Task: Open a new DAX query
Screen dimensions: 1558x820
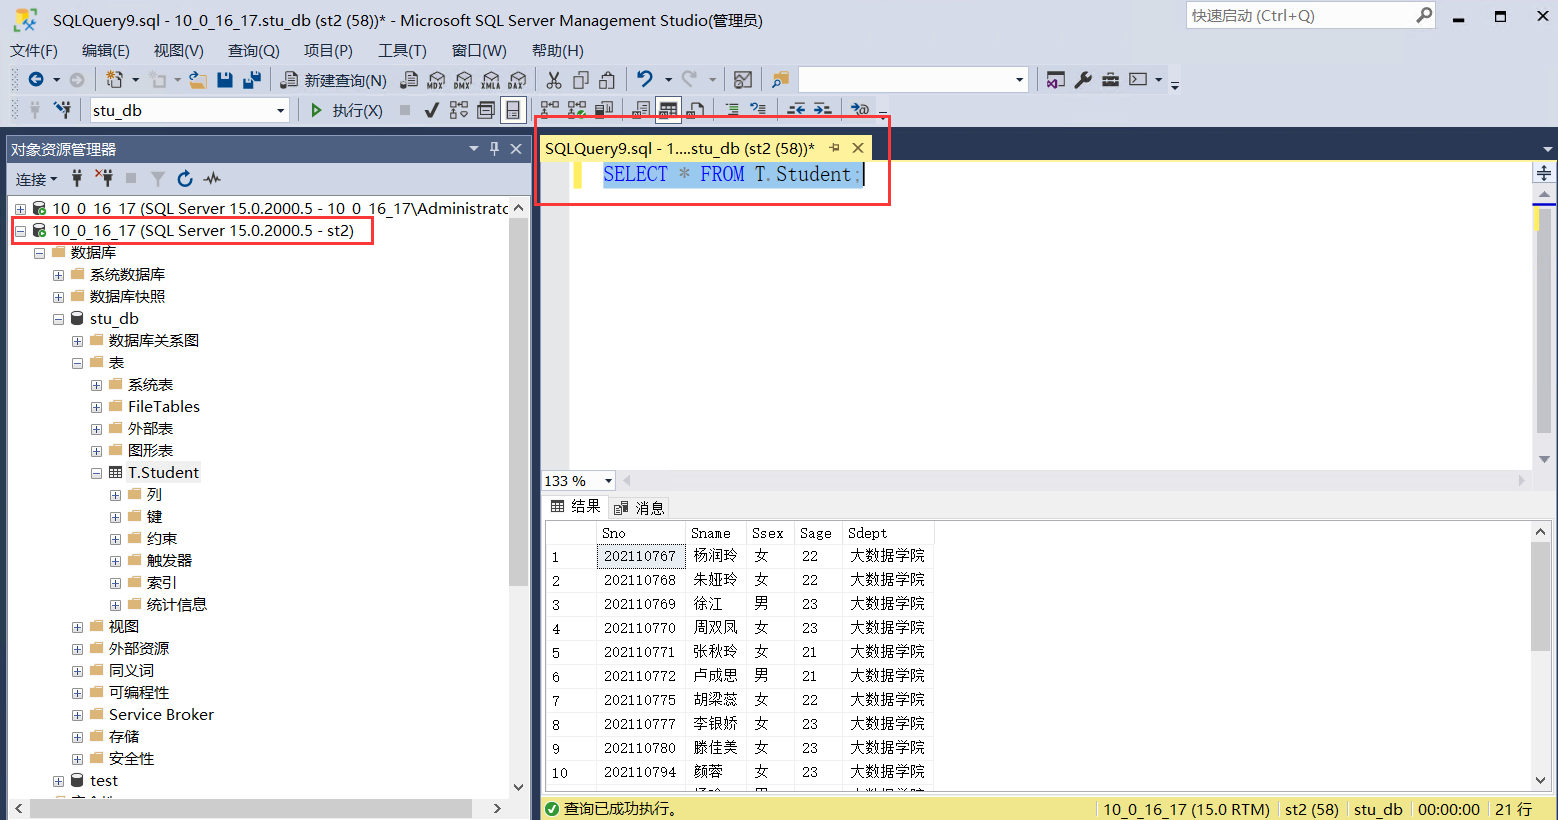Action: coord(517,80)
